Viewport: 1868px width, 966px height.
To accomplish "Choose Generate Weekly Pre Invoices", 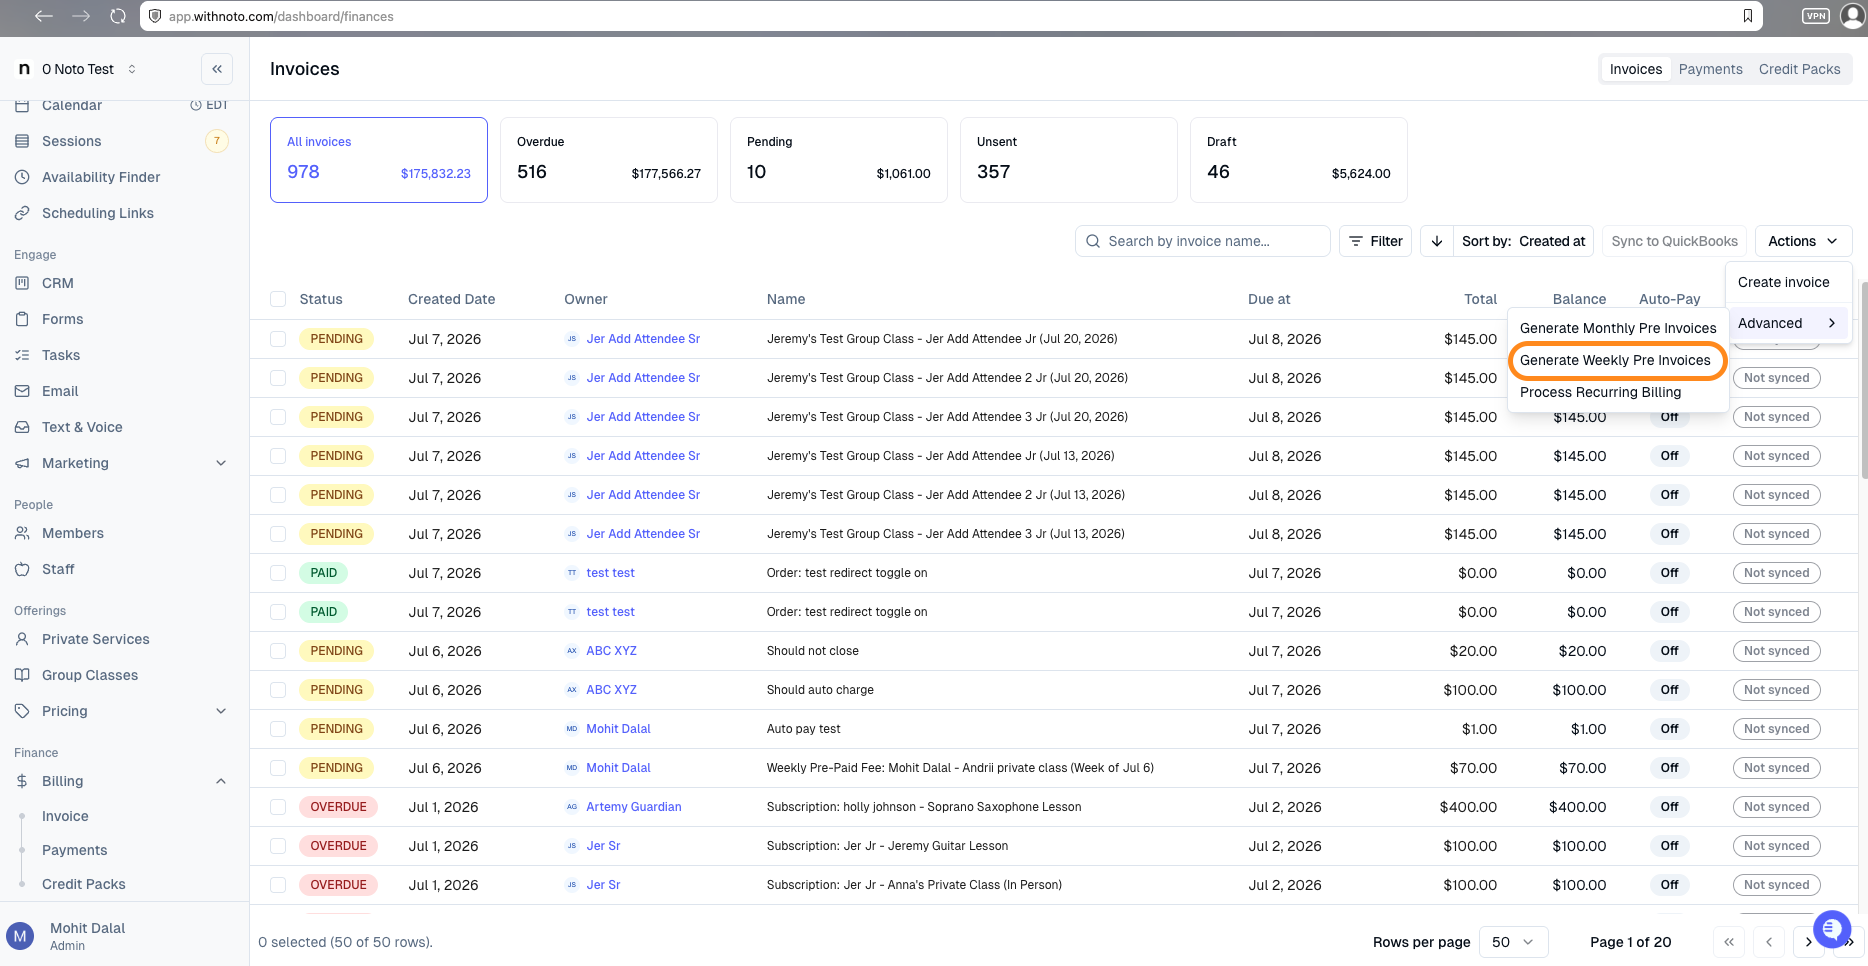I will point(1615,360).
